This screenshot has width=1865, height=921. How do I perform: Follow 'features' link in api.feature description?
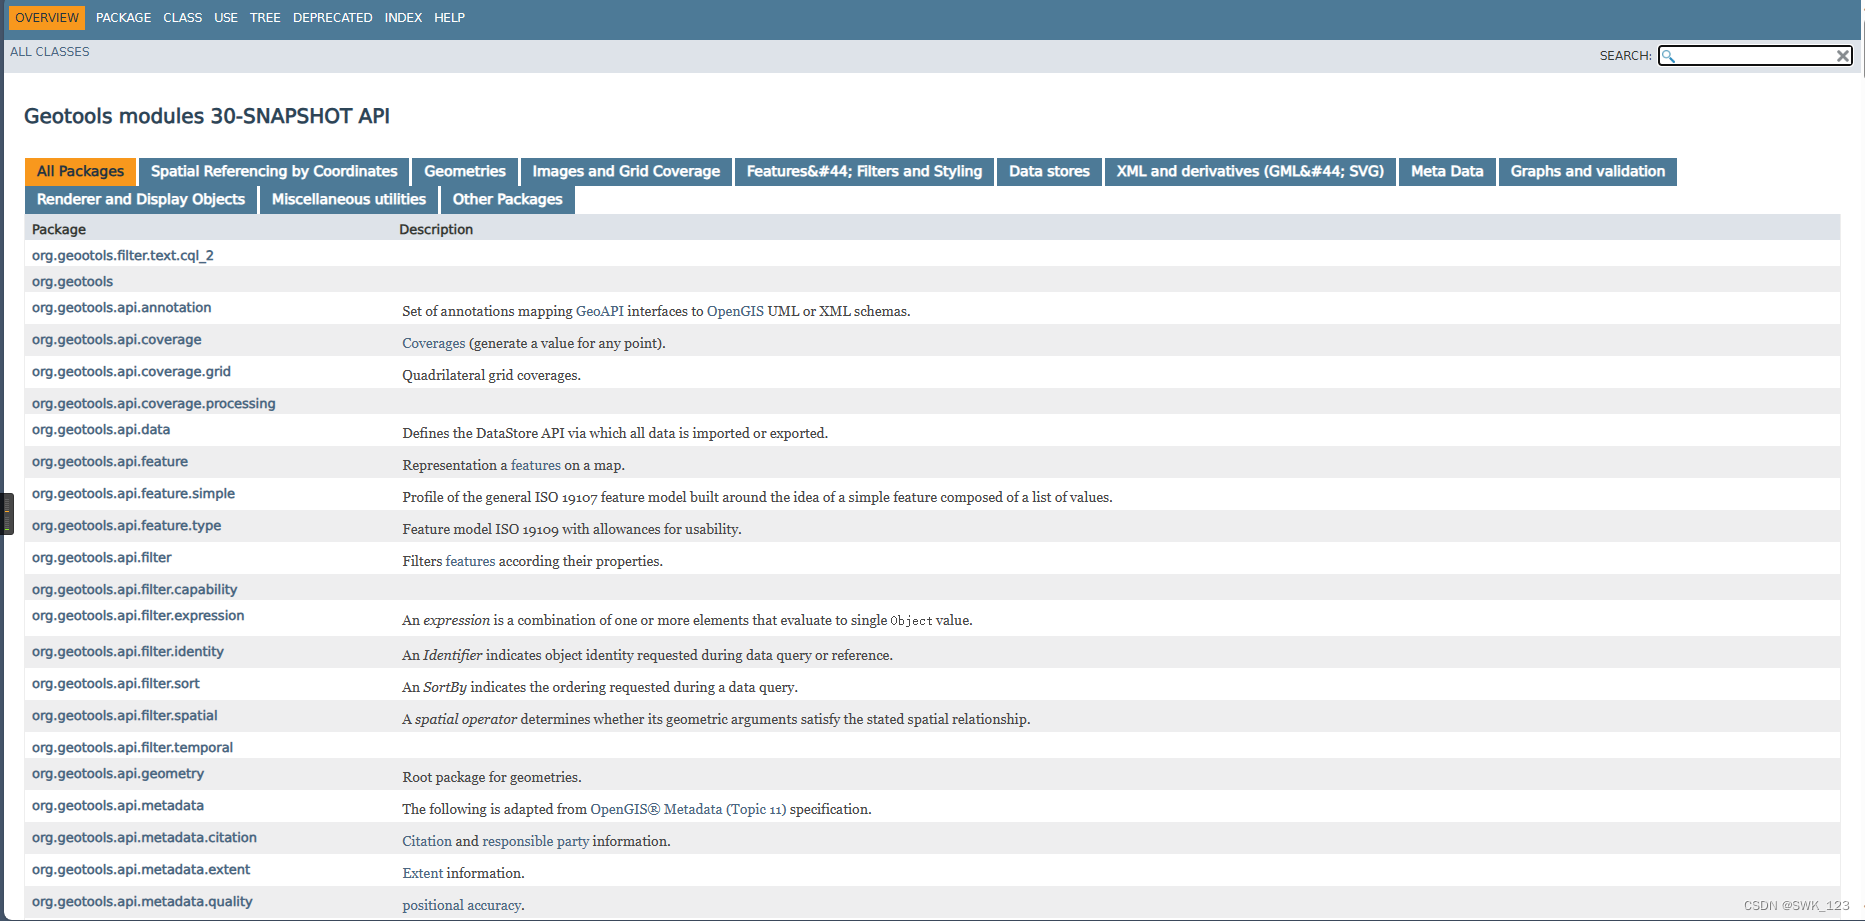536,466
